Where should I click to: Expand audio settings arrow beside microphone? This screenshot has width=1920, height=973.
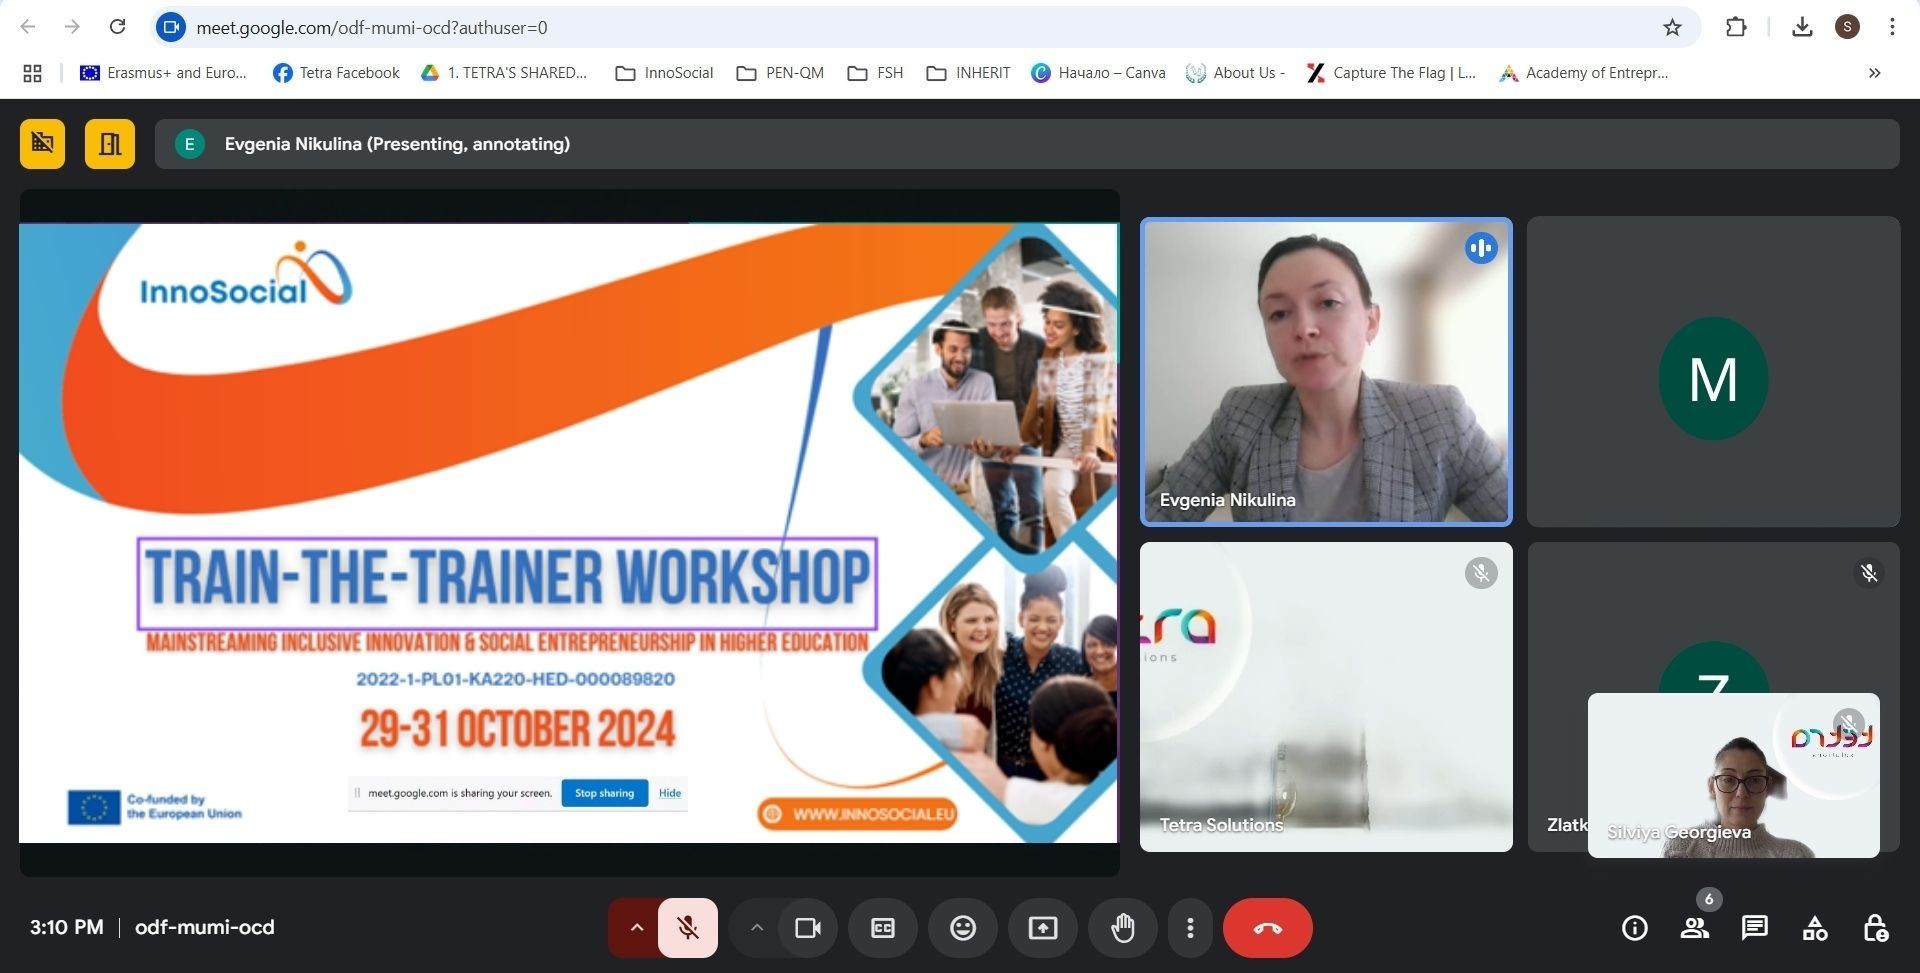(x=636, y=928)
